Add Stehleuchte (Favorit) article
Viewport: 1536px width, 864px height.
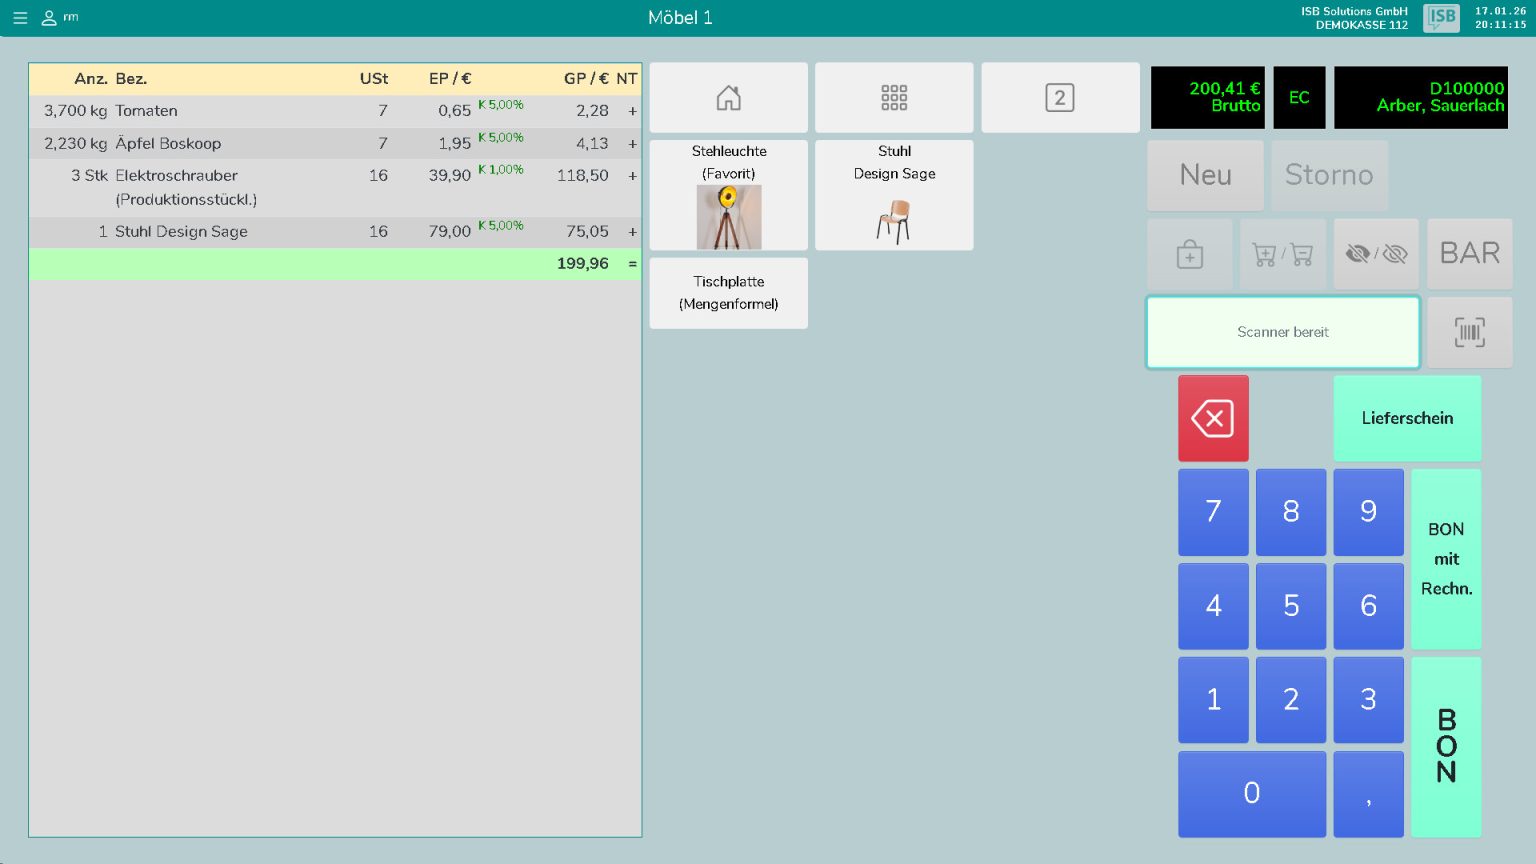click(x=728, y=196)
